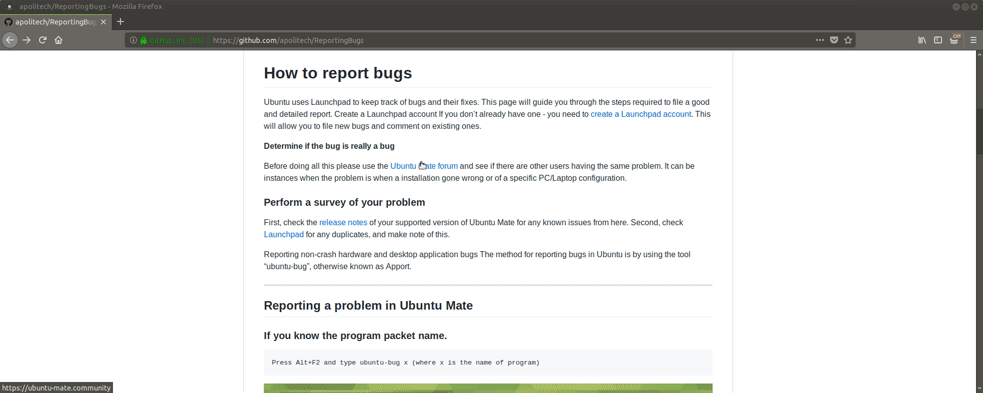Click the 'Press Alt+F2 and type ubuntu-bug' code block

pos(488,362)
